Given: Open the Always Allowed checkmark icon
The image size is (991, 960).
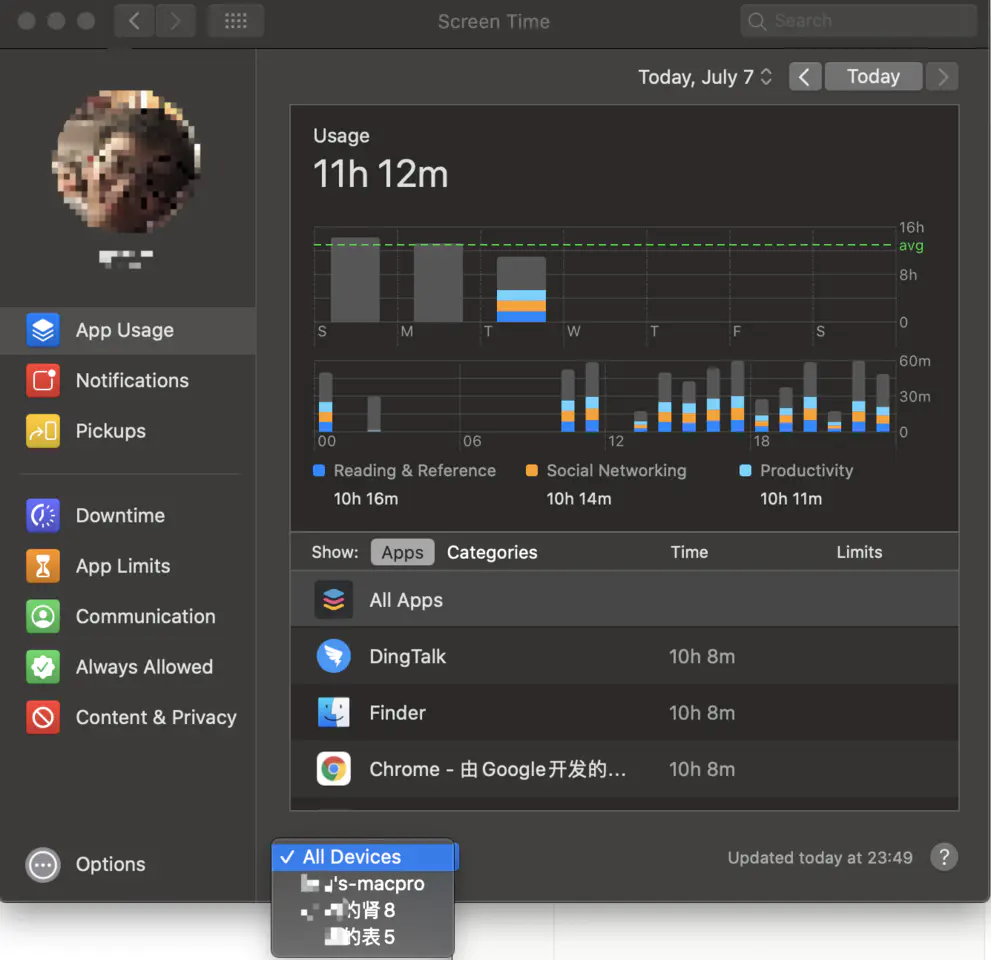Looking at the screenshot, I should (x=43, y=667).
